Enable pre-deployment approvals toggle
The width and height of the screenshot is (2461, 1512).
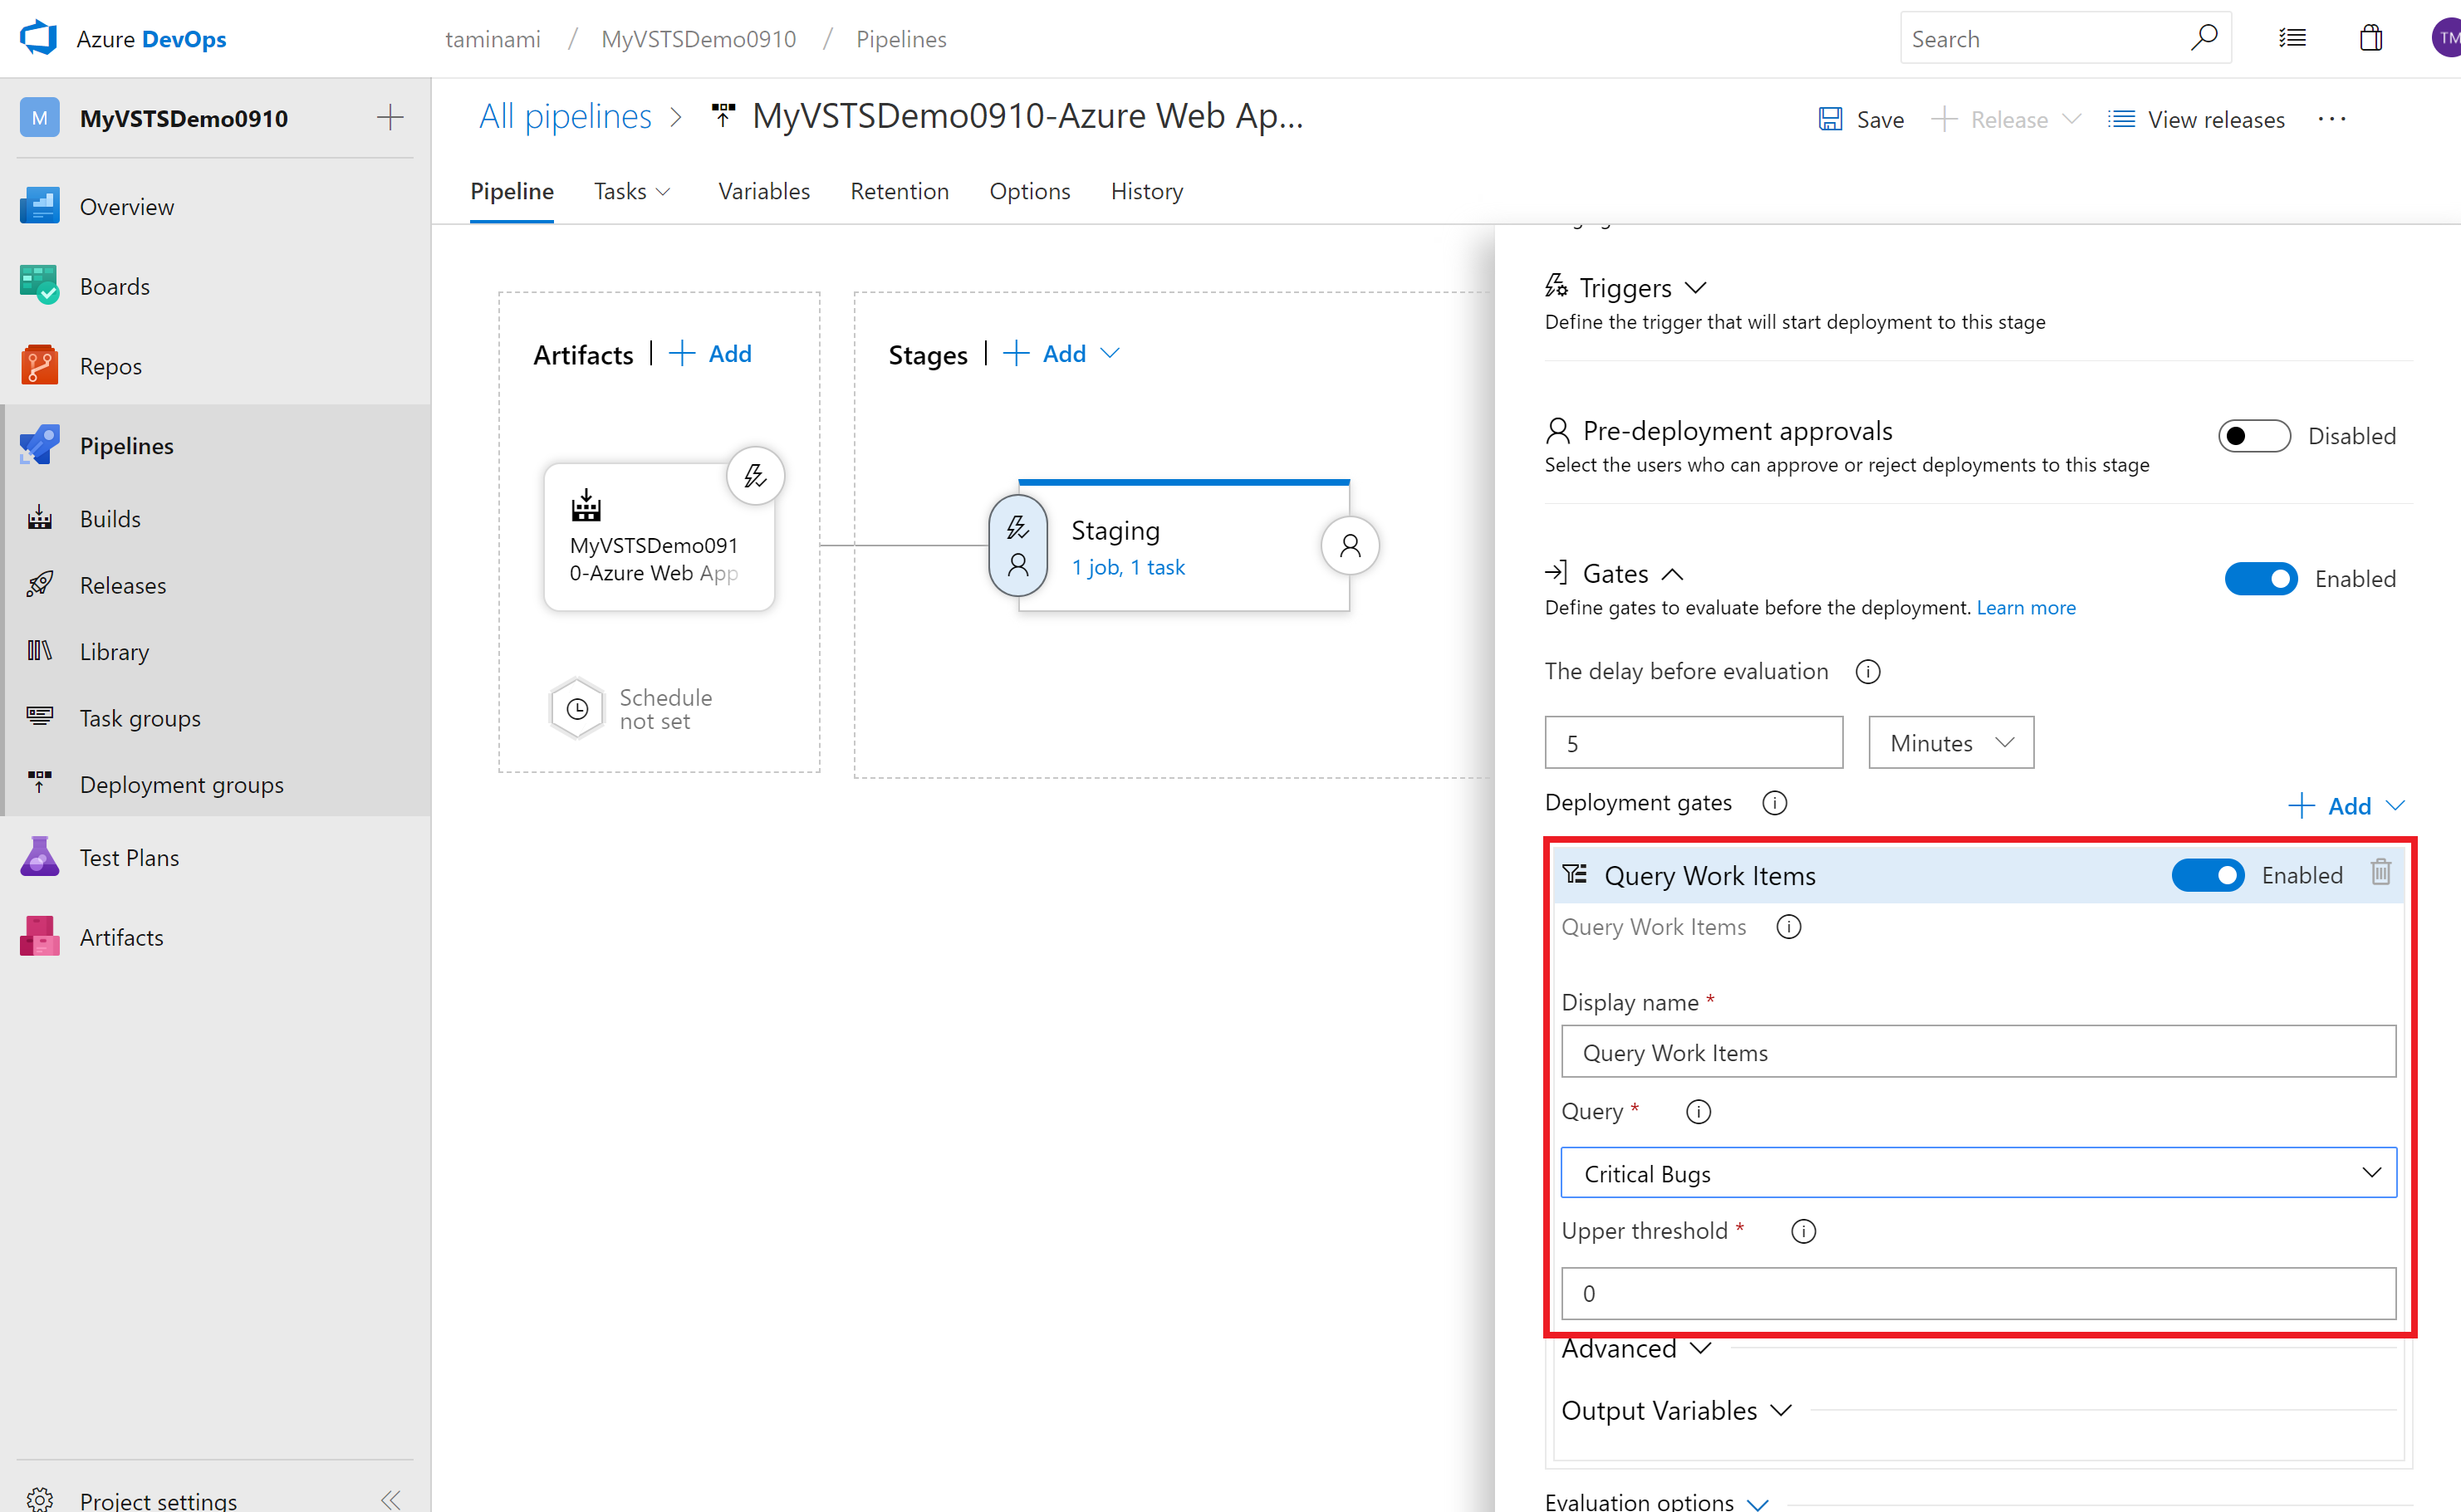coord(2253,436)
